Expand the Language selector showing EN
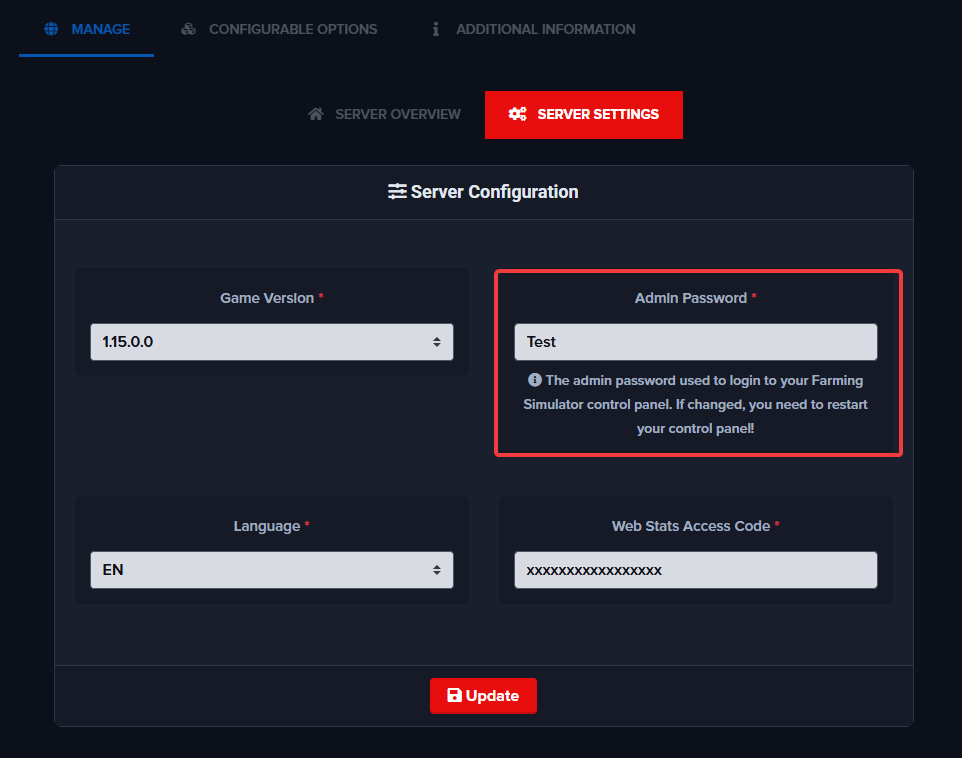 click(x=271, y=570)
